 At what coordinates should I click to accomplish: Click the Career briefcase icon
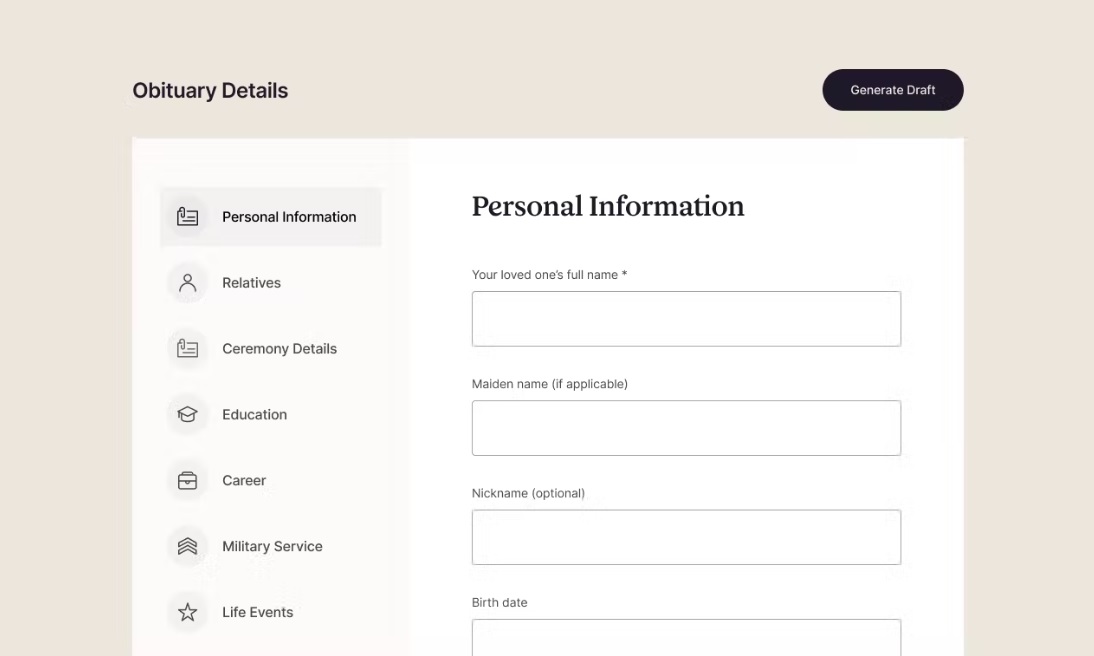click(x=187, y=481)
